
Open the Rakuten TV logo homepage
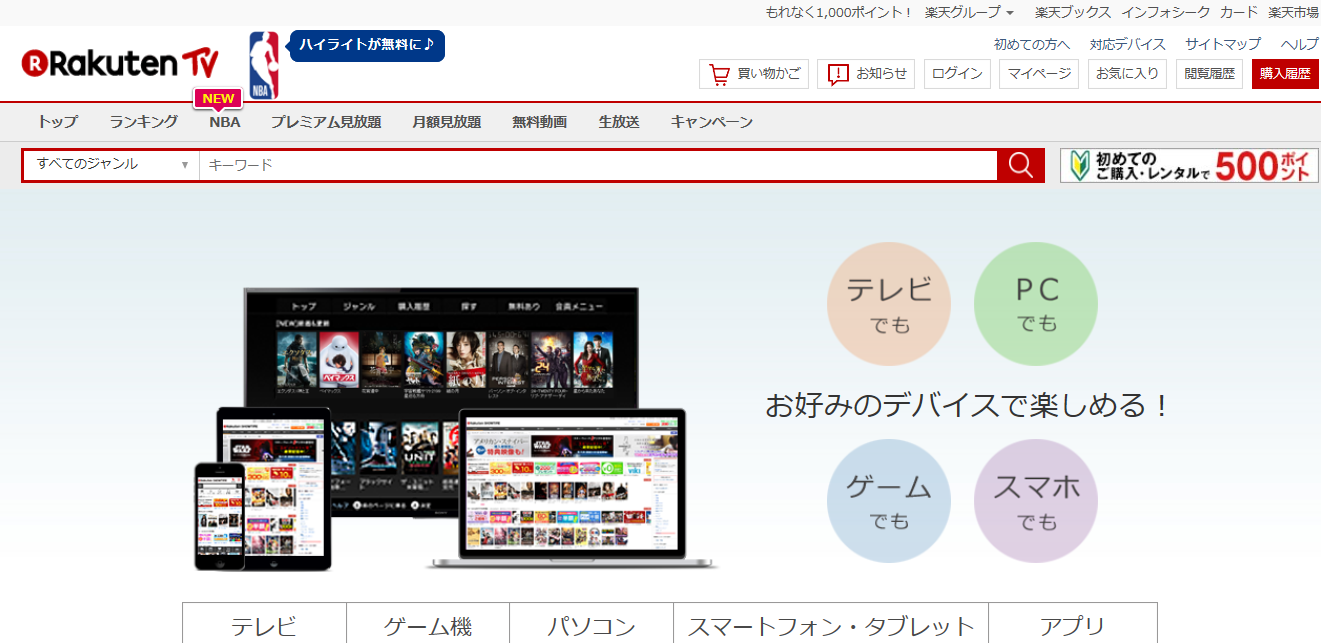click(x=120, y=64)
